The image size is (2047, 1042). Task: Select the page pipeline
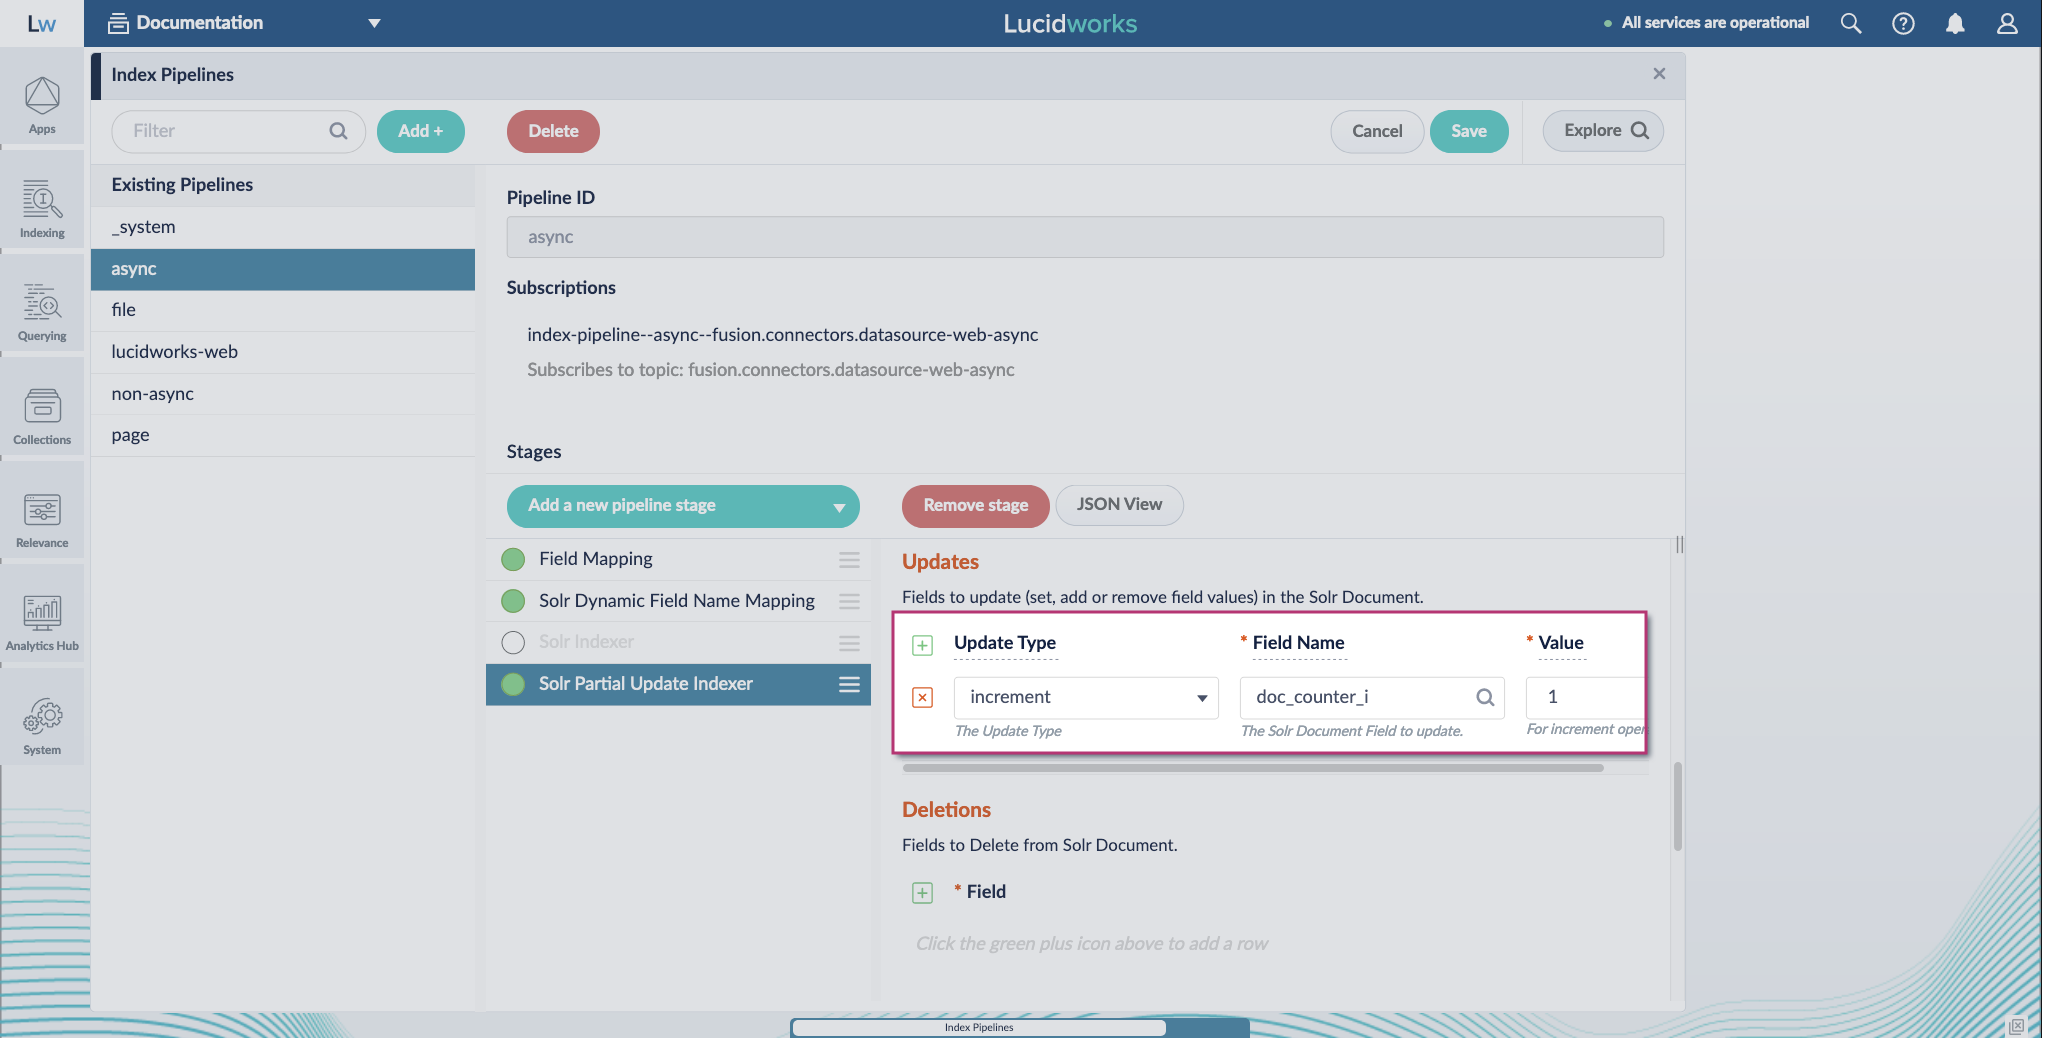click(283, 435)
